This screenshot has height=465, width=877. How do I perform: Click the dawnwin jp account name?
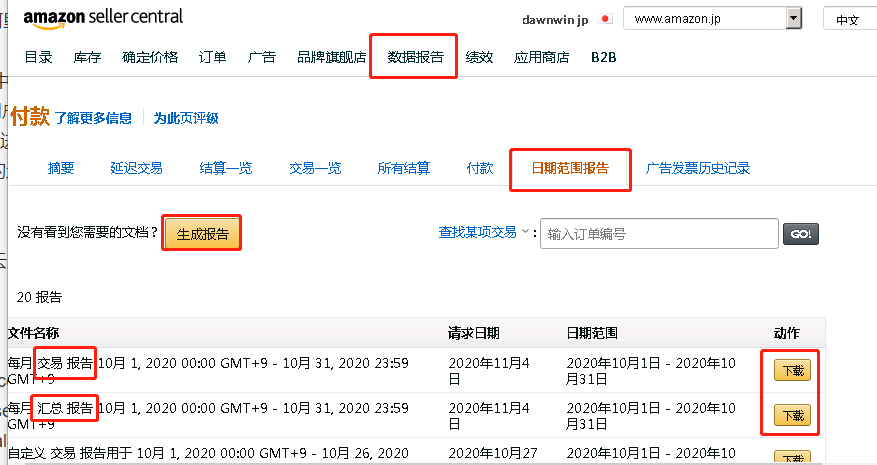coord(555,20)
